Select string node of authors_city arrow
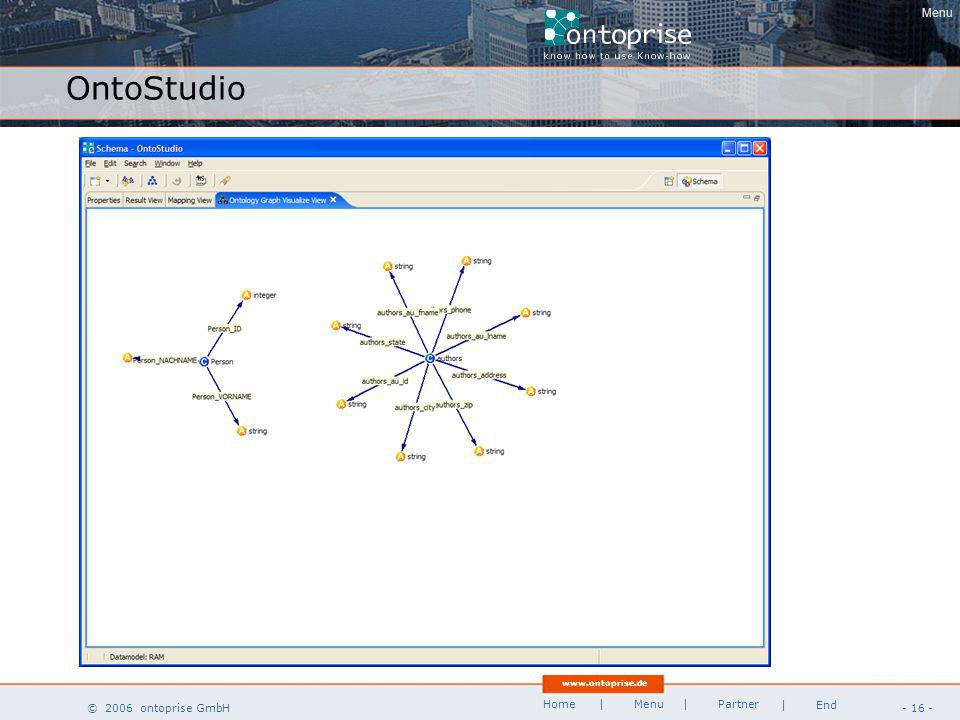The image size is (960, 720). 401,457
